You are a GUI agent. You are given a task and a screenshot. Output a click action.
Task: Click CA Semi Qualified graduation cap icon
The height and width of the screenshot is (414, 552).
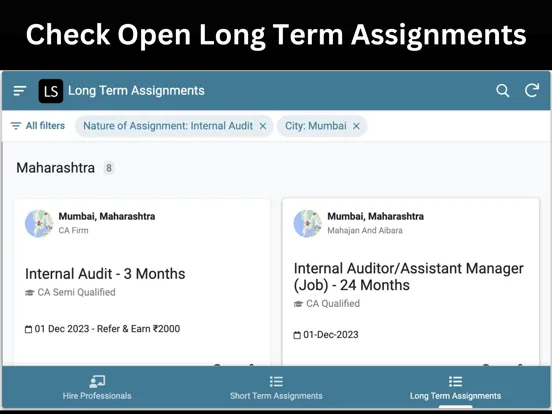click(29, 293)
